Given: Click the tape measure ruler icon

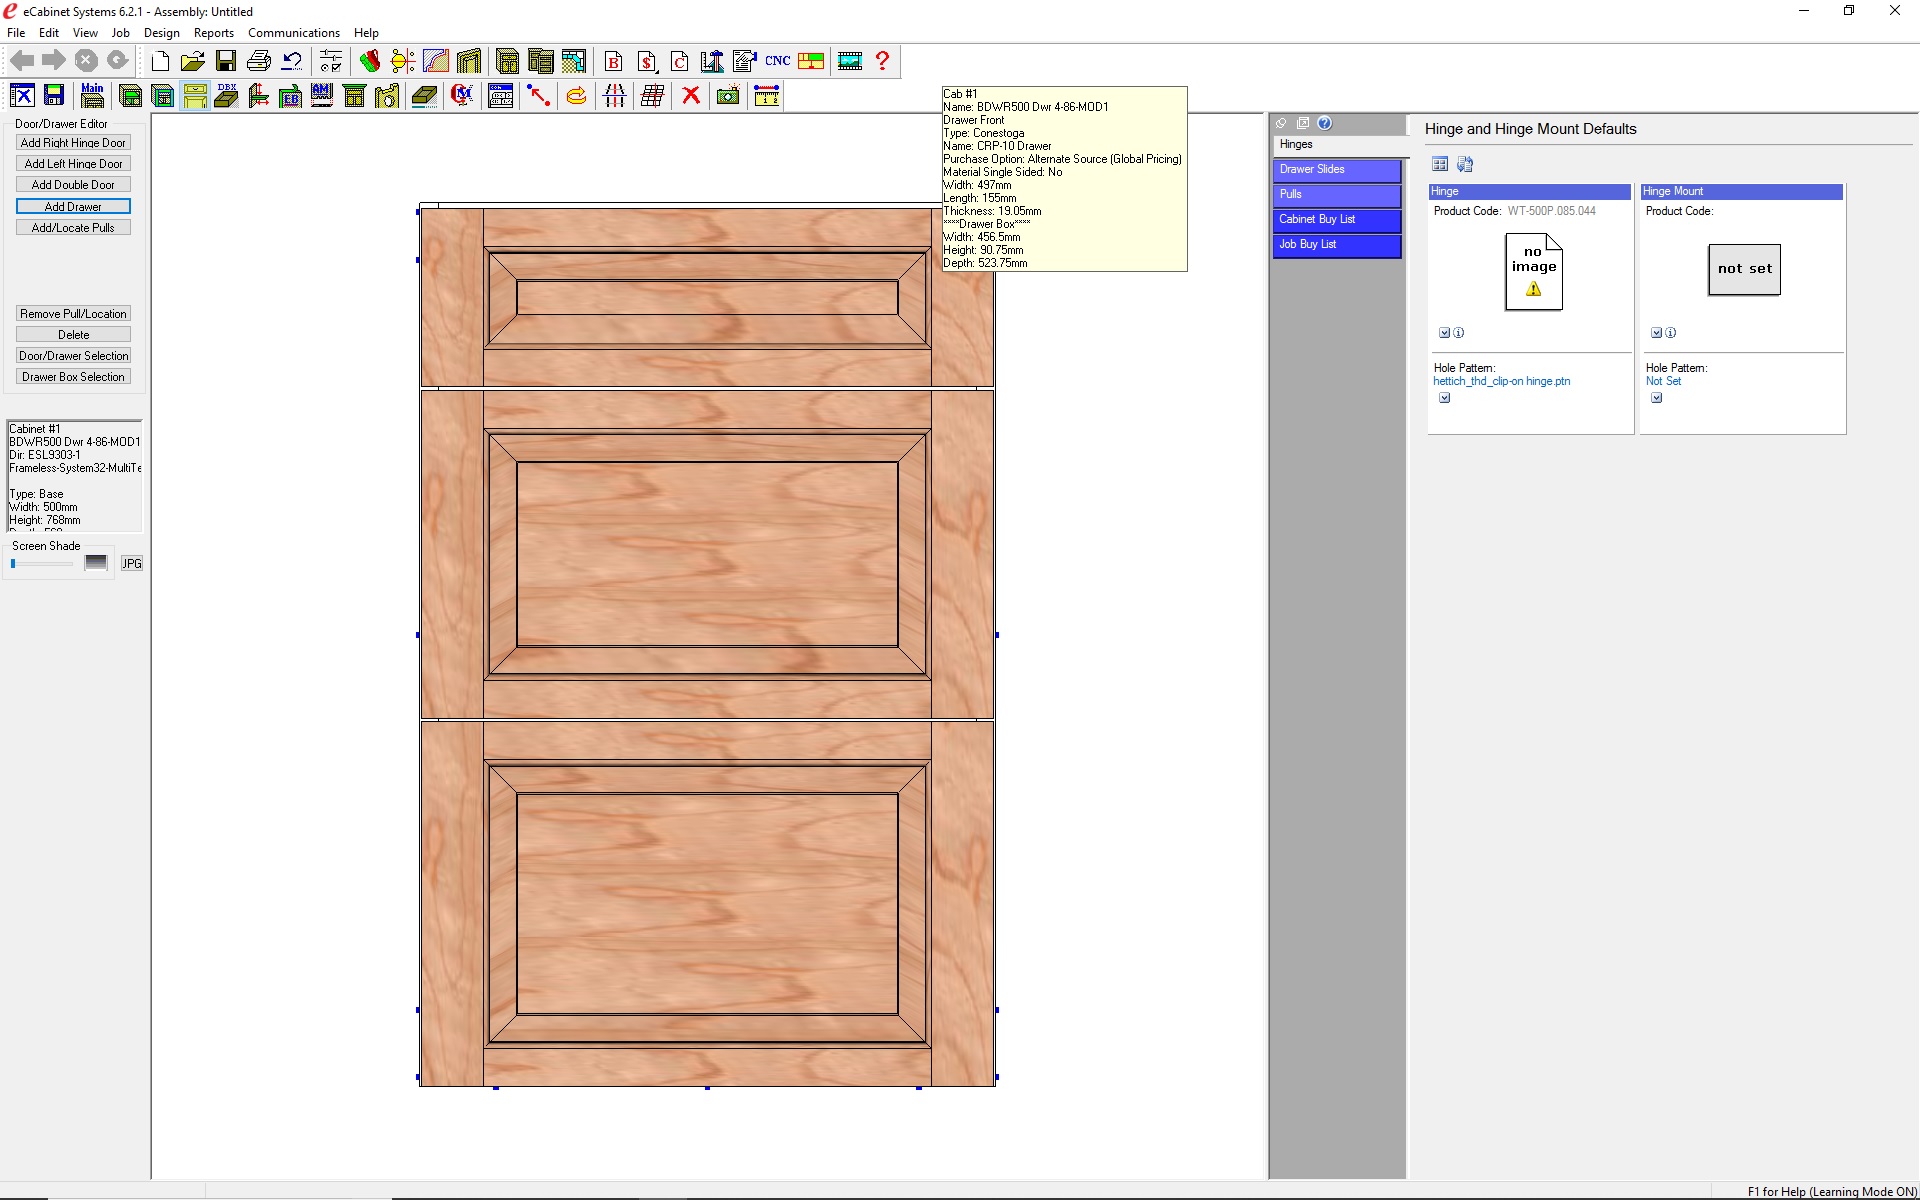Looking at the screenshot, I should pos(766,96).
